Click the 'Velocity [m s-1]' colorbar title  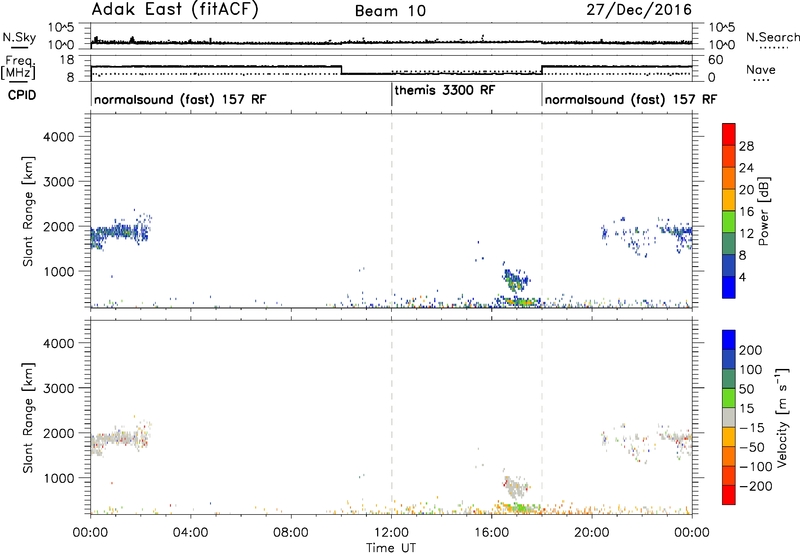tap(782, 417)
